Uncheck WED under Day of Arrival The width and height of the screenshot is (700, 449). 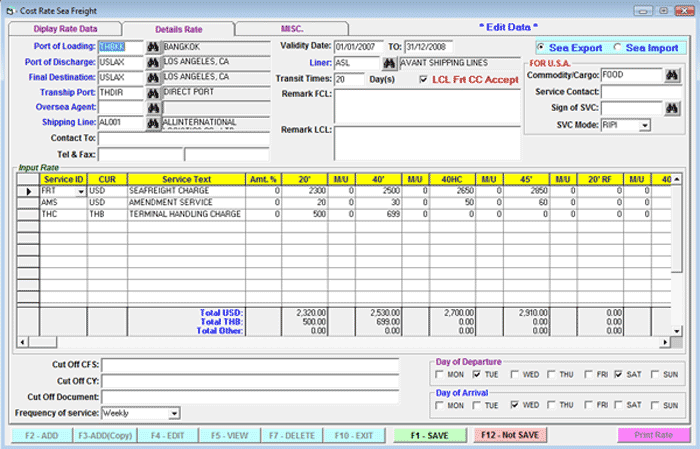point(515,405)
